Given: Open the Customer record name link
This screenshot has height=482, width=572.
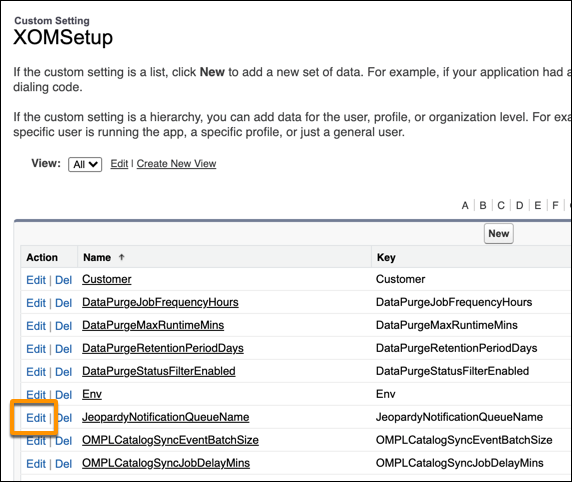Looking at the screenshot, I should (x=107, y=279).
